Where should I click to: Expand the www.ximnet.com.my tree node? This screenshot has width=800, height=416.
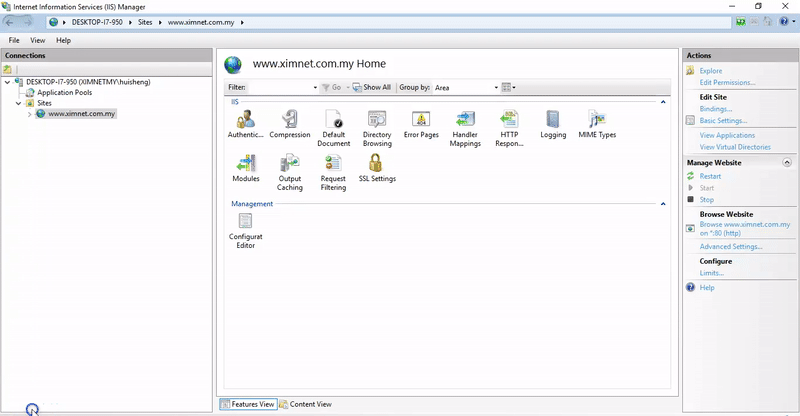click(x=30, y=114)
